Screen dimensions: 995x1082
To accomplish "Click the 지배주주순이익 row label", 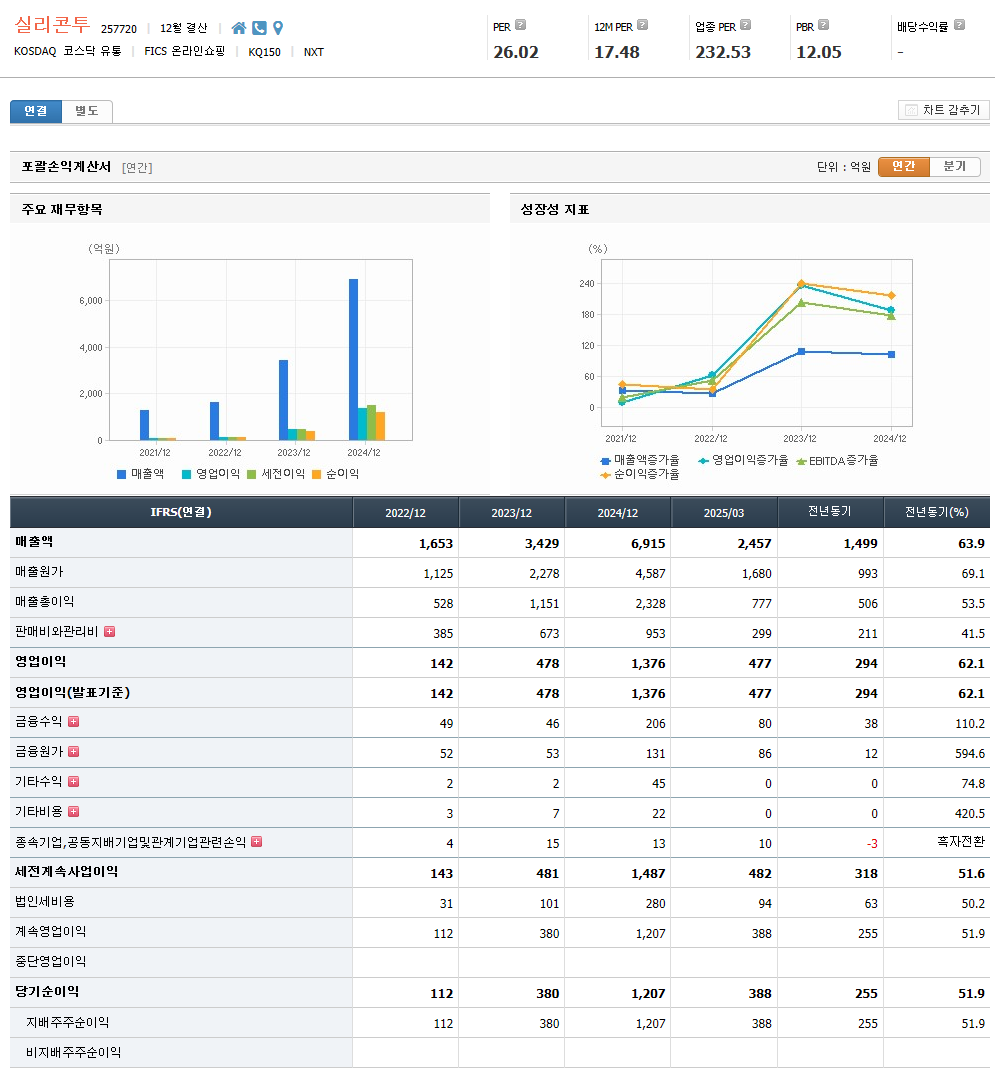I will point(68,1023).
